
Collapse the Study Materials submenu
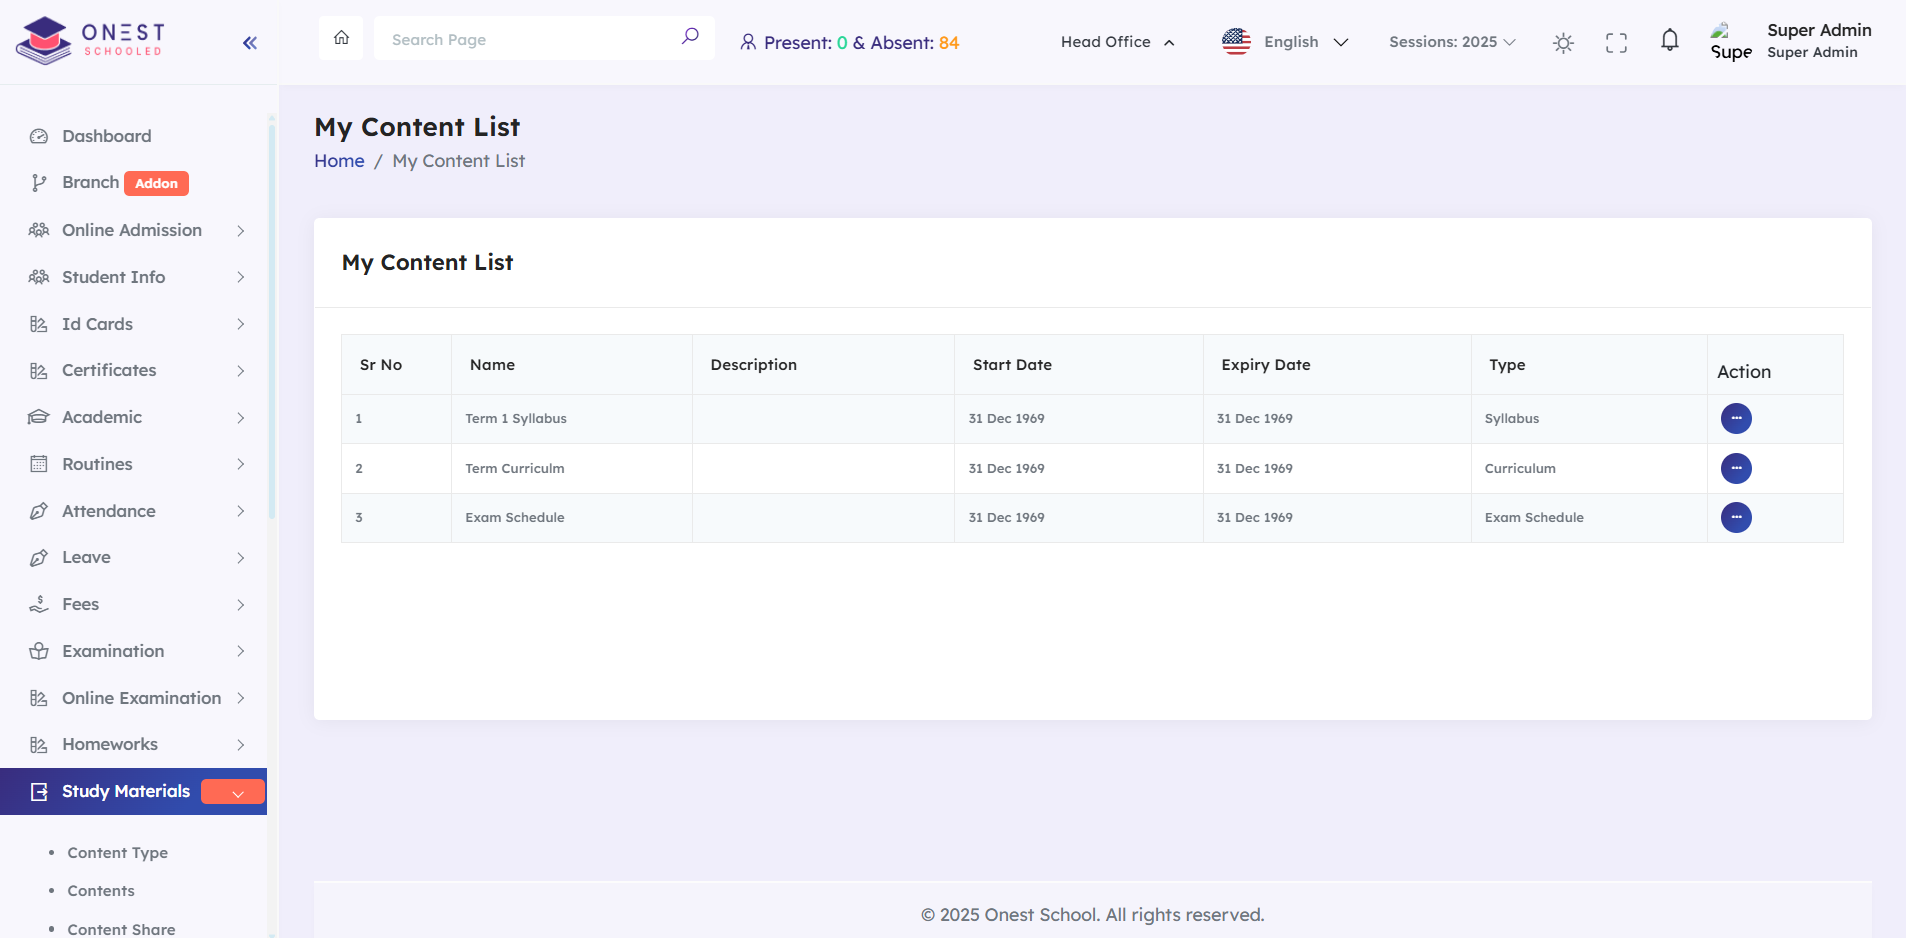point(232,791)
